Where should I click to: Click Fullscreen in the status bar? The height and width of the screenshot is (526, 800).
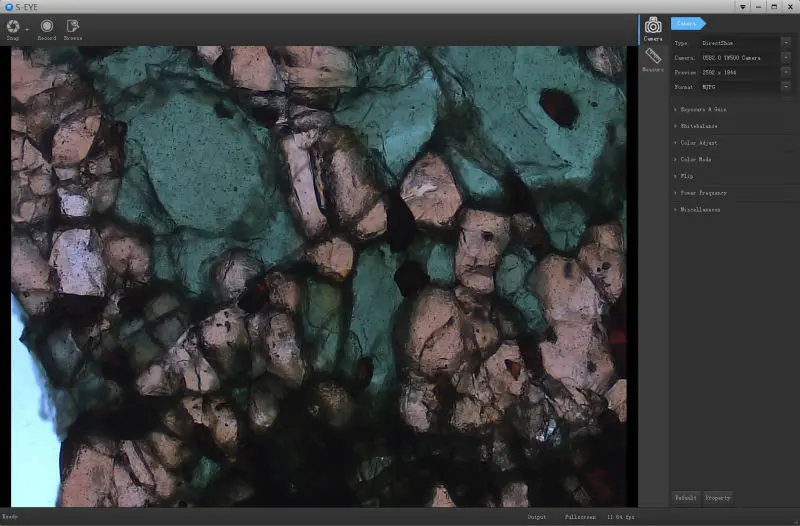pos(578,517)
